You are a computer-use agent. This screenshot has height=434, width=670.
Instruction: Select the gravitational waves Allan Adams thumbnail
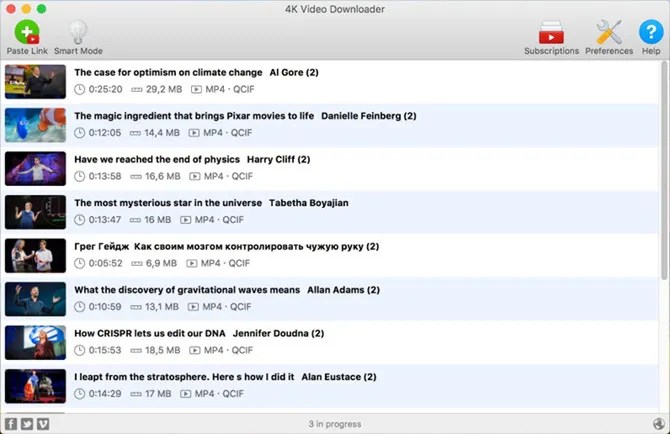[x=35, y=299]
